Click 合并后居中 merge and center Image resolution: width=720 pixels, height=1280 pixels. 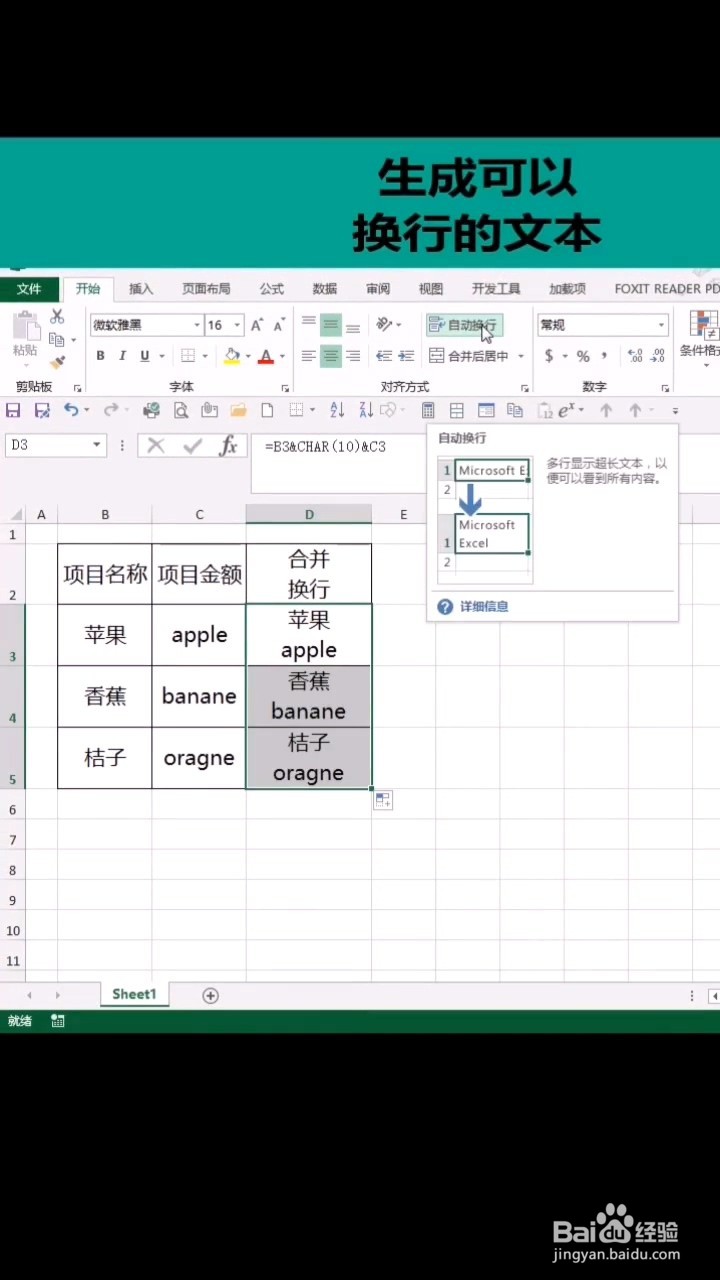click(469, 356)
